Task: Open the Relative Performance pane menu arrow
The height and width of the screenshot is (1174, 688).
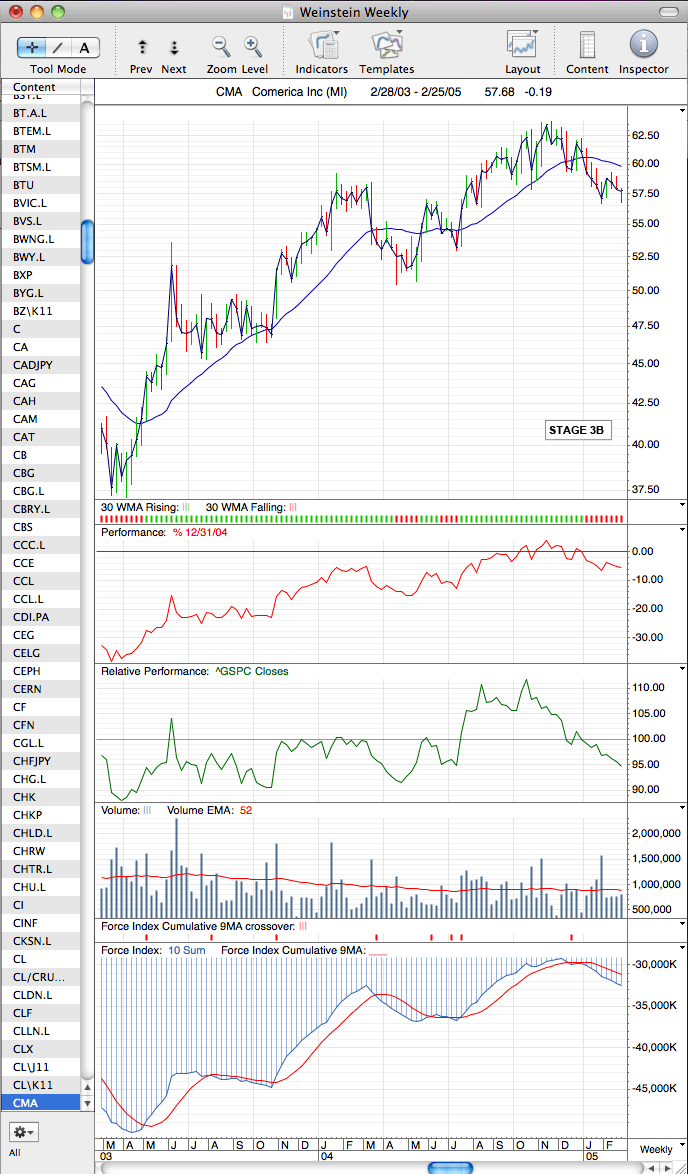Action: coord(682,668)
